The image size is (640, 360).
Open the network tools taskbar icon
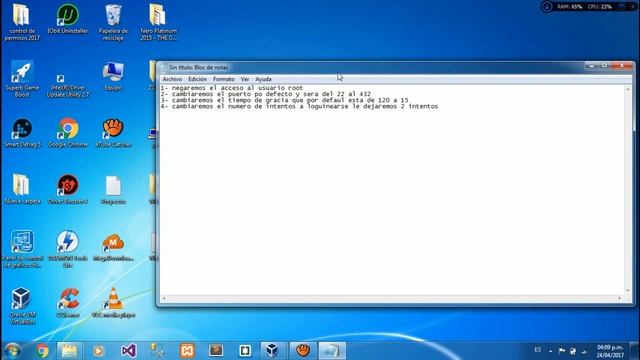click(158, 351)
